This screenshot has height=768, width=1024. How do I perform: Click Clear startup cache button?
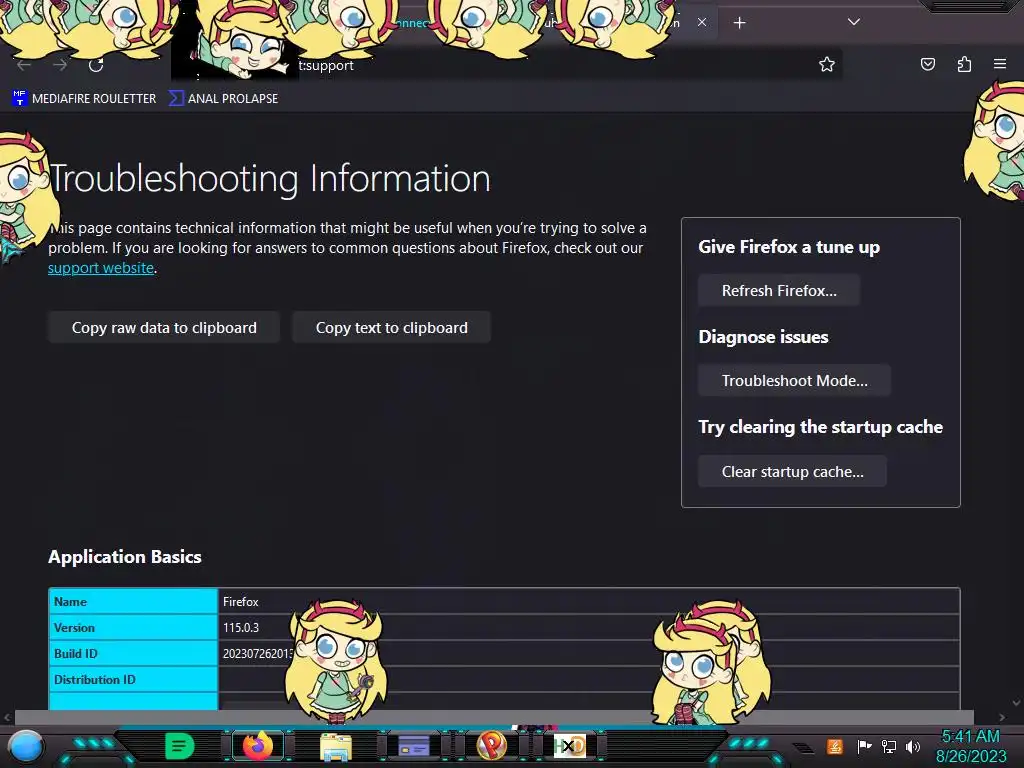pos(793,472)
